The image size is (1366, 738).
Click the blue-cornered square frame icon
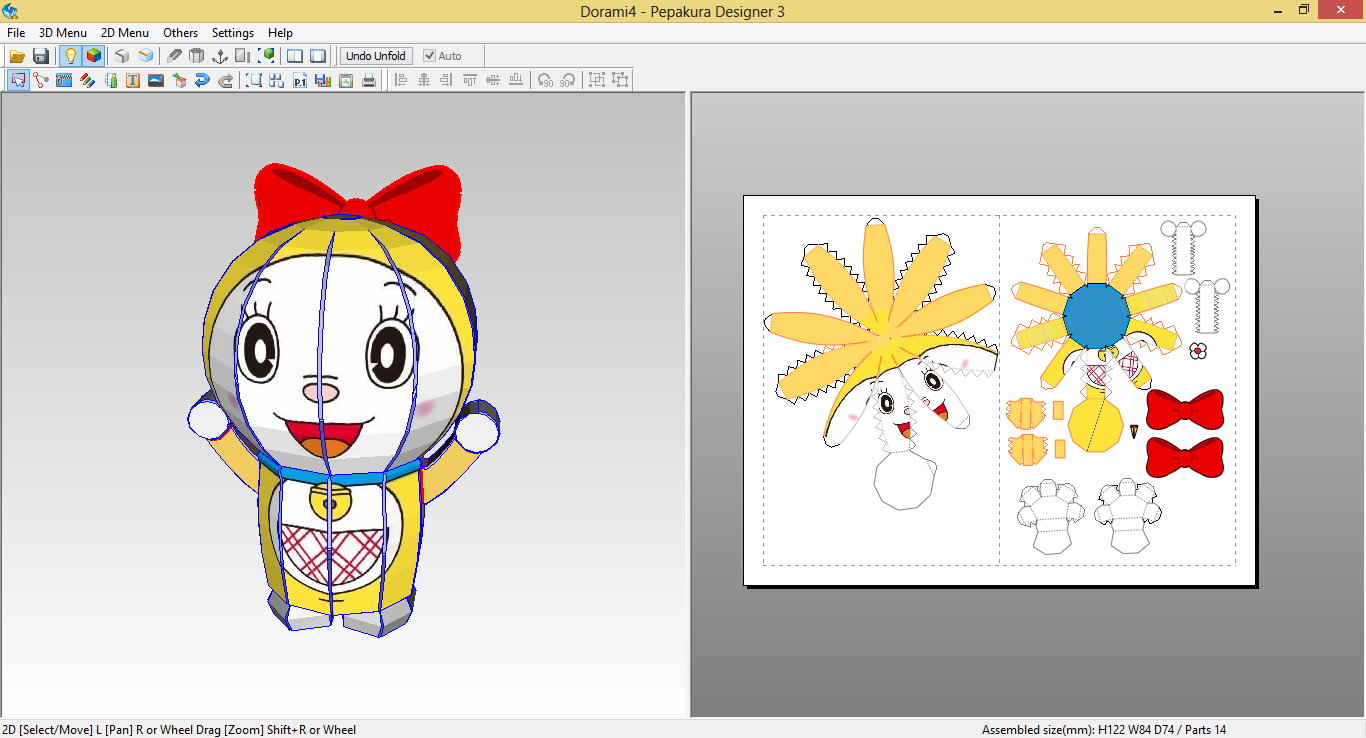(x=254, y=80)
